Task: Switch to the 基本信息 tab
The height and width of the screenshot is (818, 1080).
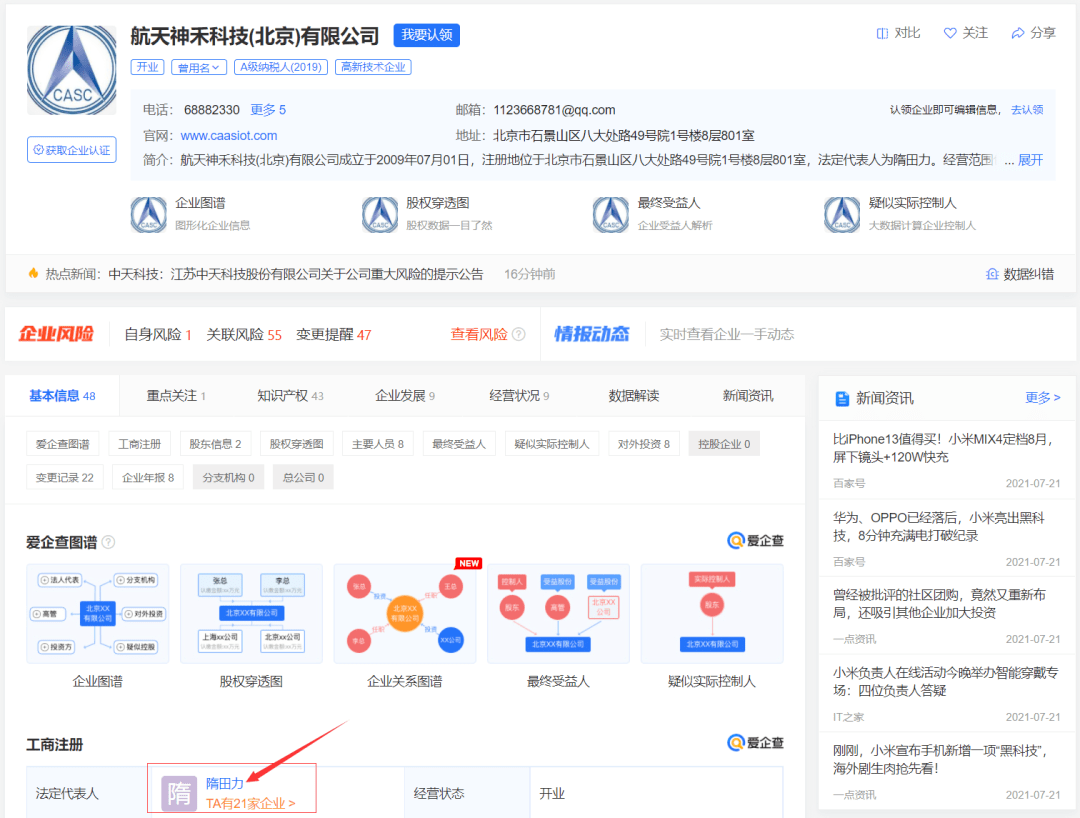Action: [x=62, y=396]
